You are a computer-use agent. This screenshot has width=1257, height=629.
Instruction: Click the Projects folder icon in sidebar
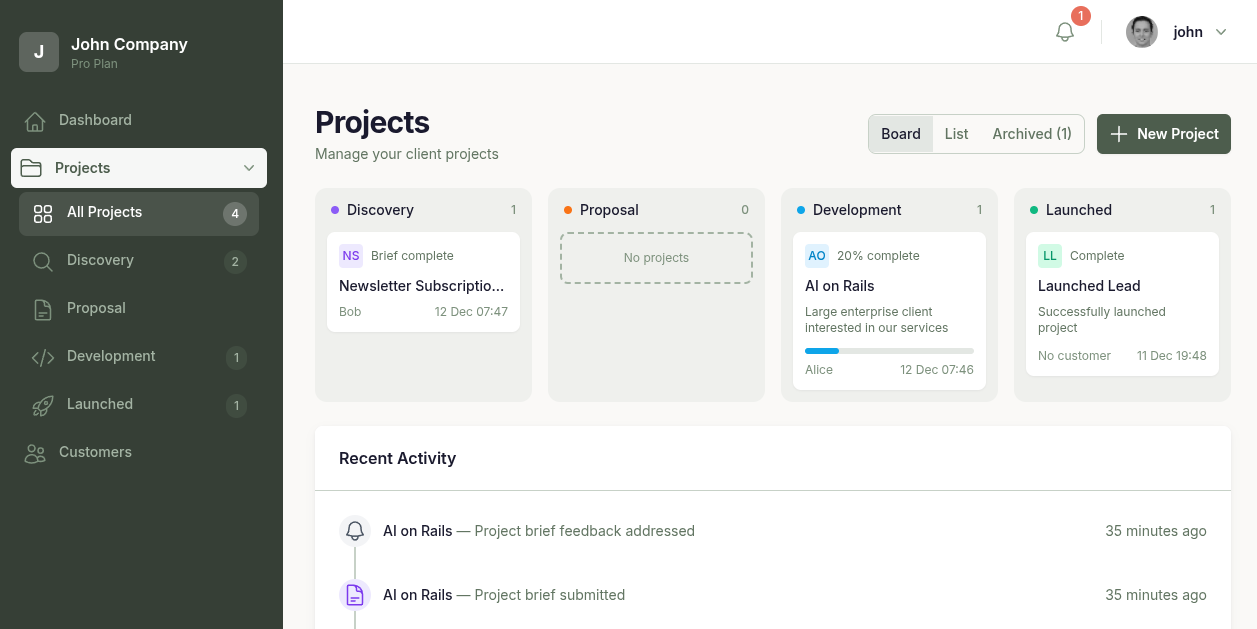[x=31, y=168]
